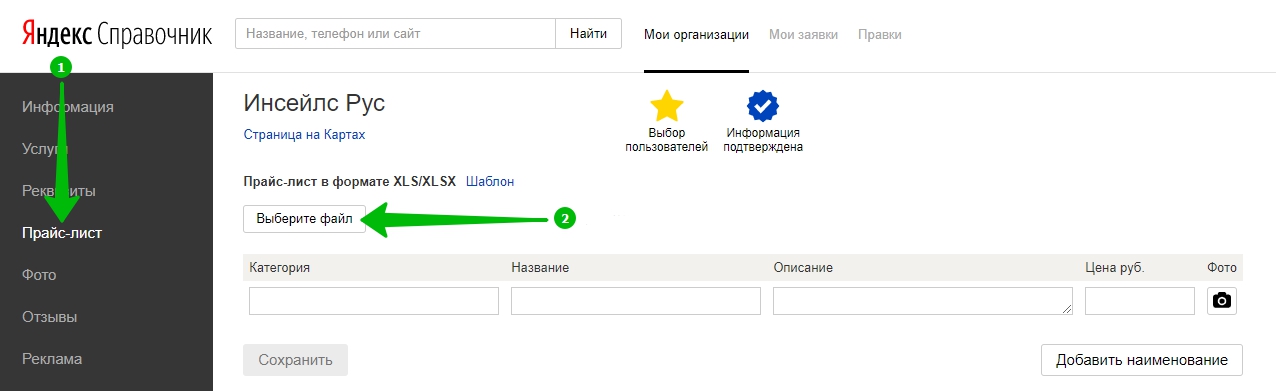Open Страница на Картах link
The width and height of the screenshot is (1276, 391).
coord(304,134)
